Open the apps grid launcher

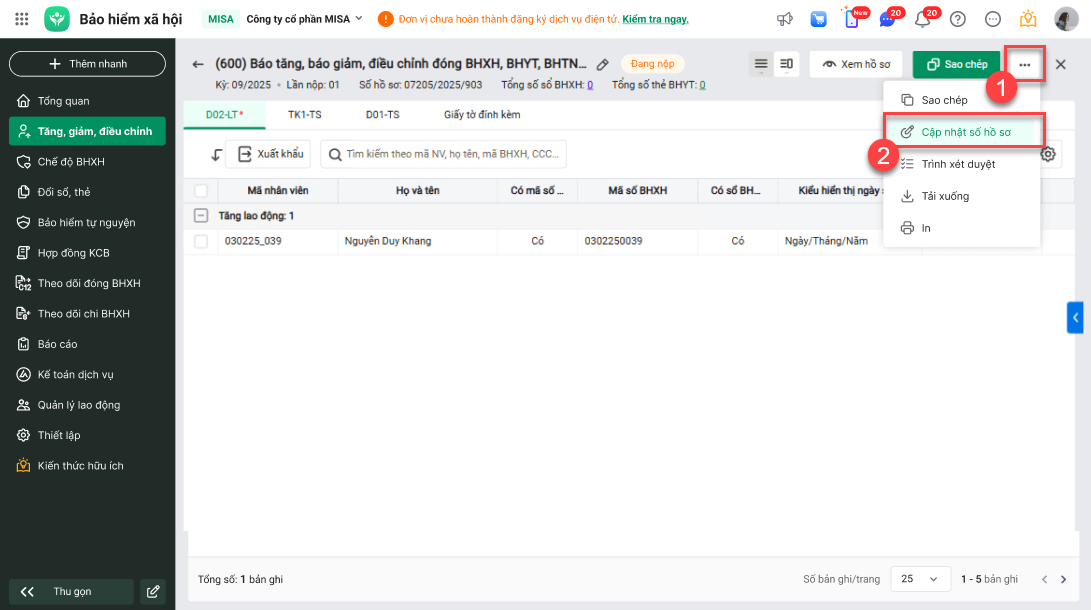22,19
